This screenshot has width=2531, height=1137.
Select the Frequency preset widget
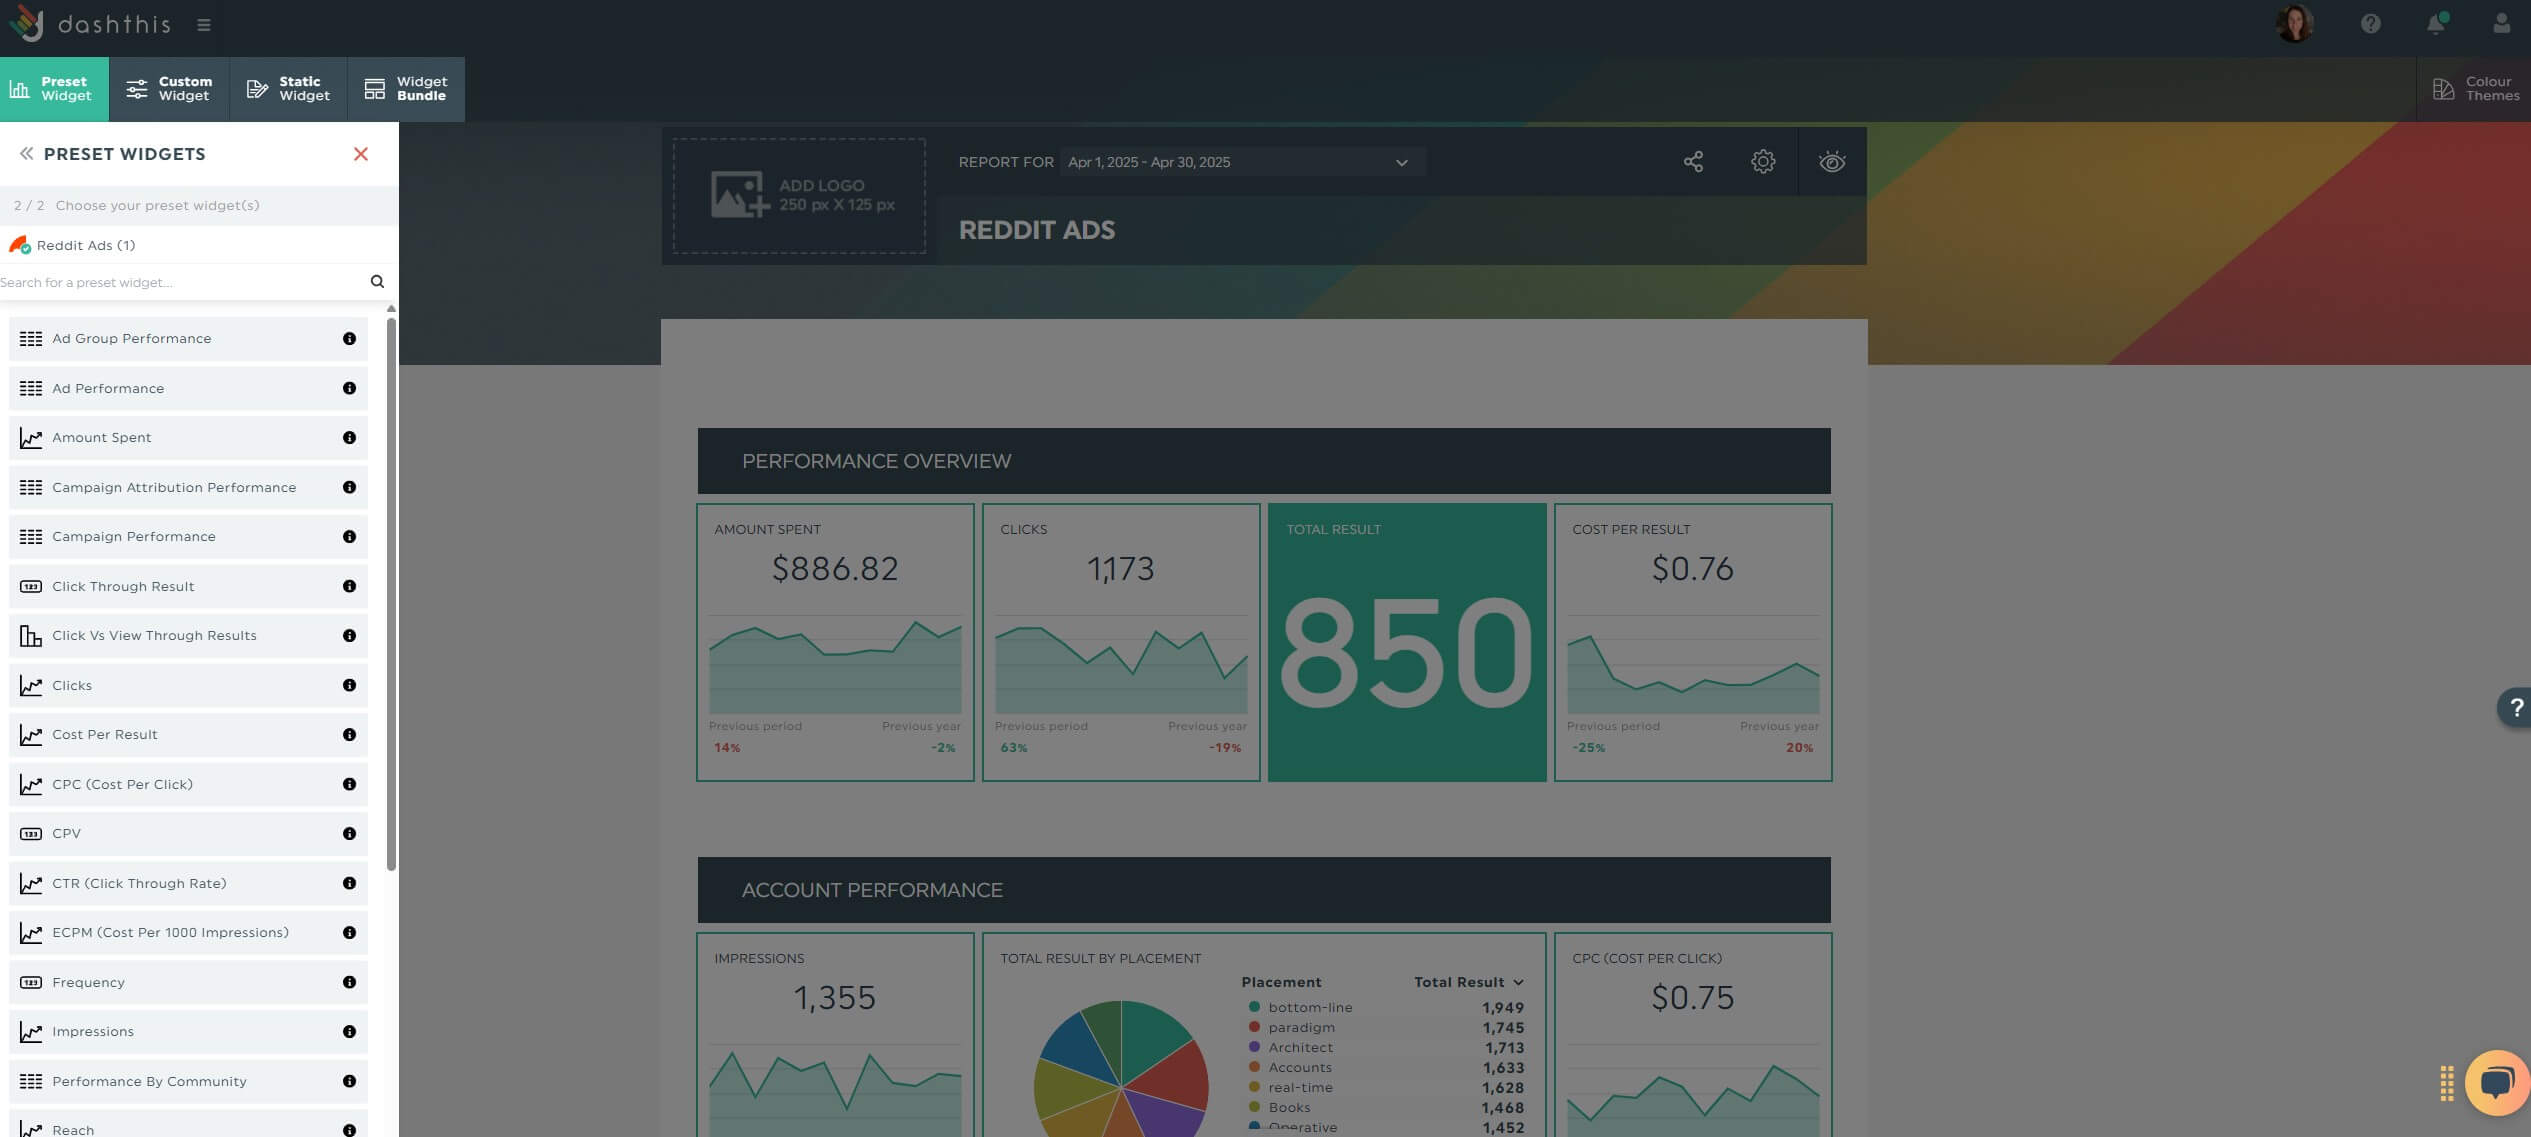[188, 982]
